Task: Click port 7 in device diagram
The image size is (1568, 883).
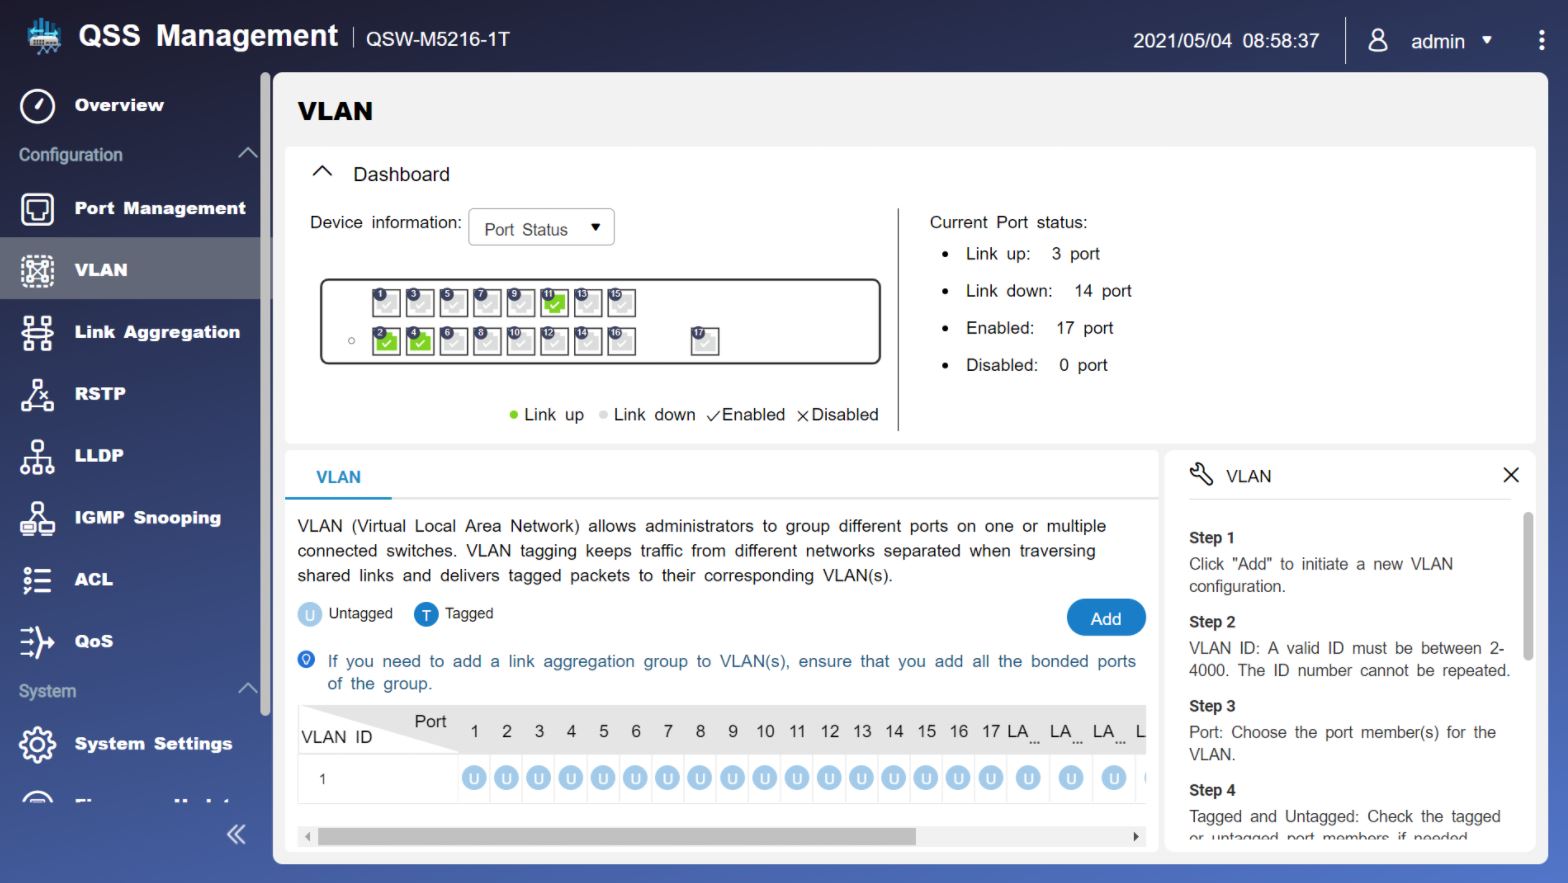Action: [487, 302]
